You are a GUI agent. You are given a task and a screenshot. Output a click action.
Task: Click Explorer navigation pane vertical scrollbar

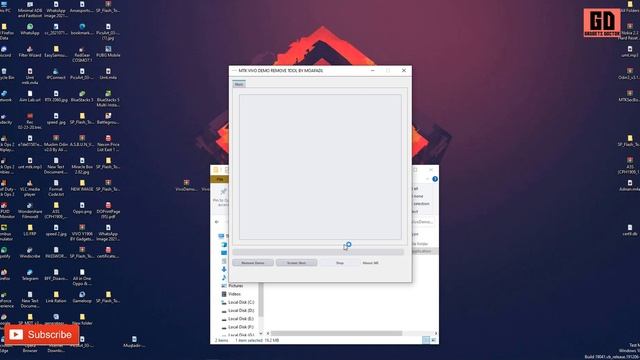[261, 300]
